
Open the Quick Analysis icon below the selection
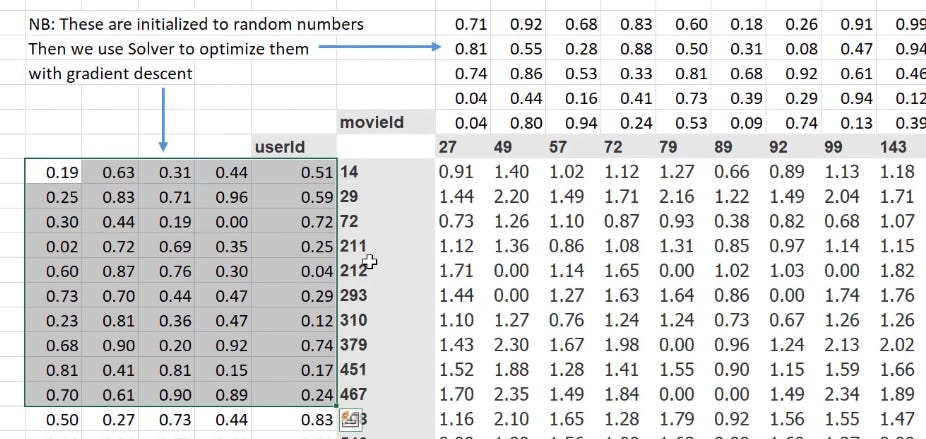(x=351, y=421)
